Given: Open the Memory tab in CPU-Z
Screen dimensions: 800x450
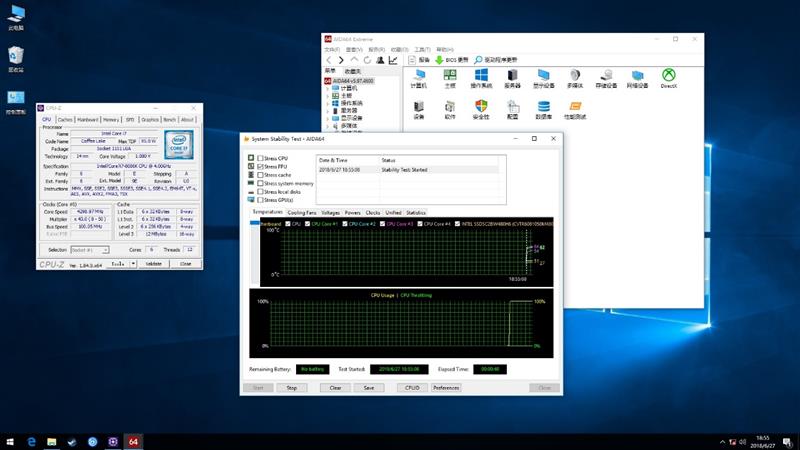Looking at the screenshot, I should (111, 119).
